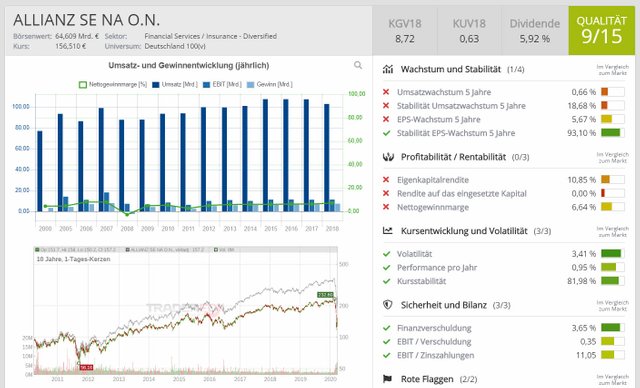The height and width of the screenshot is (388, 640).
Task: Click the red X beside Eigenkapitalrendite
Action: point(386,180)
